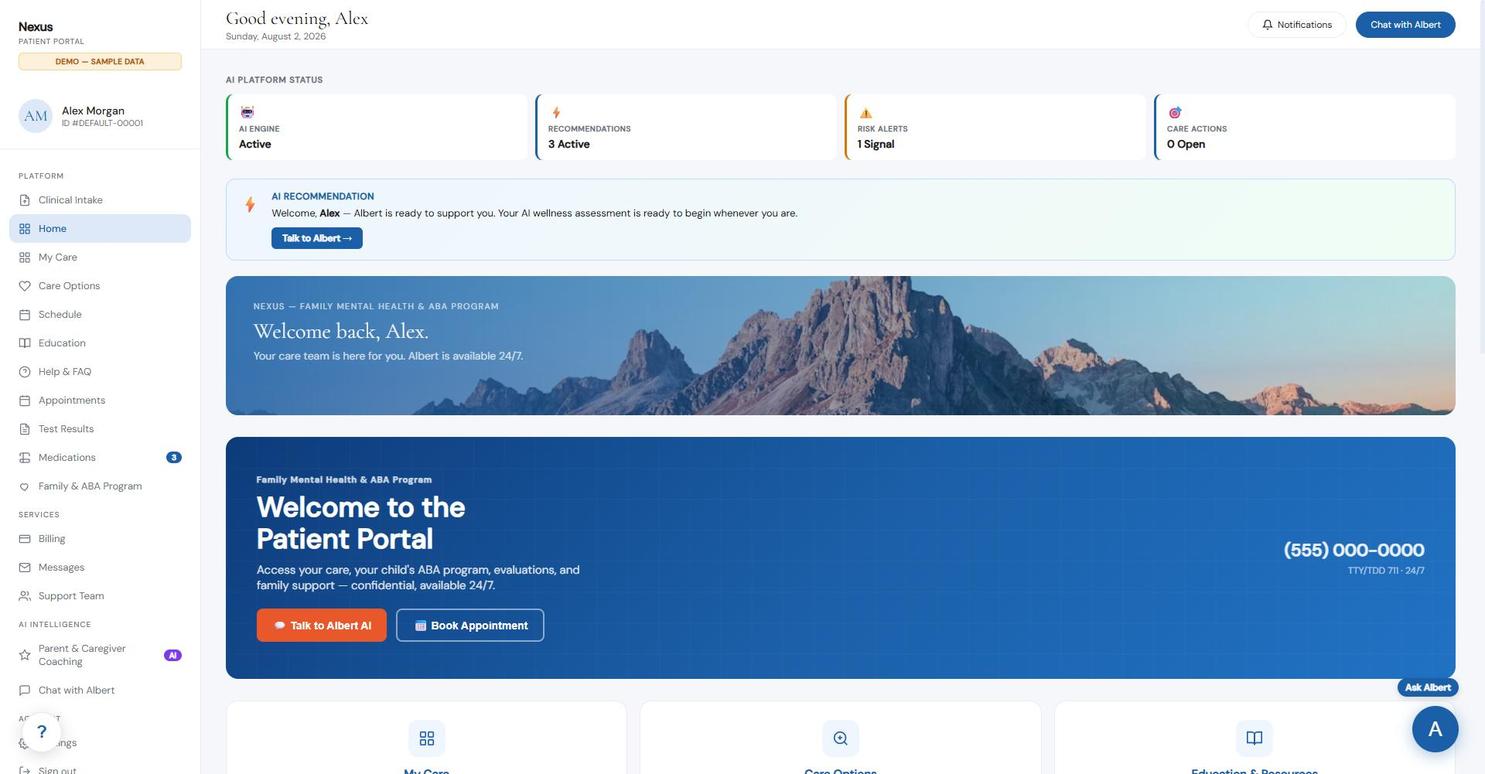Image resolution: width=1485 pixels, height=774 pixels.
Task: Click the phone number (555) 000-0000
Action: pos(1354,550)
